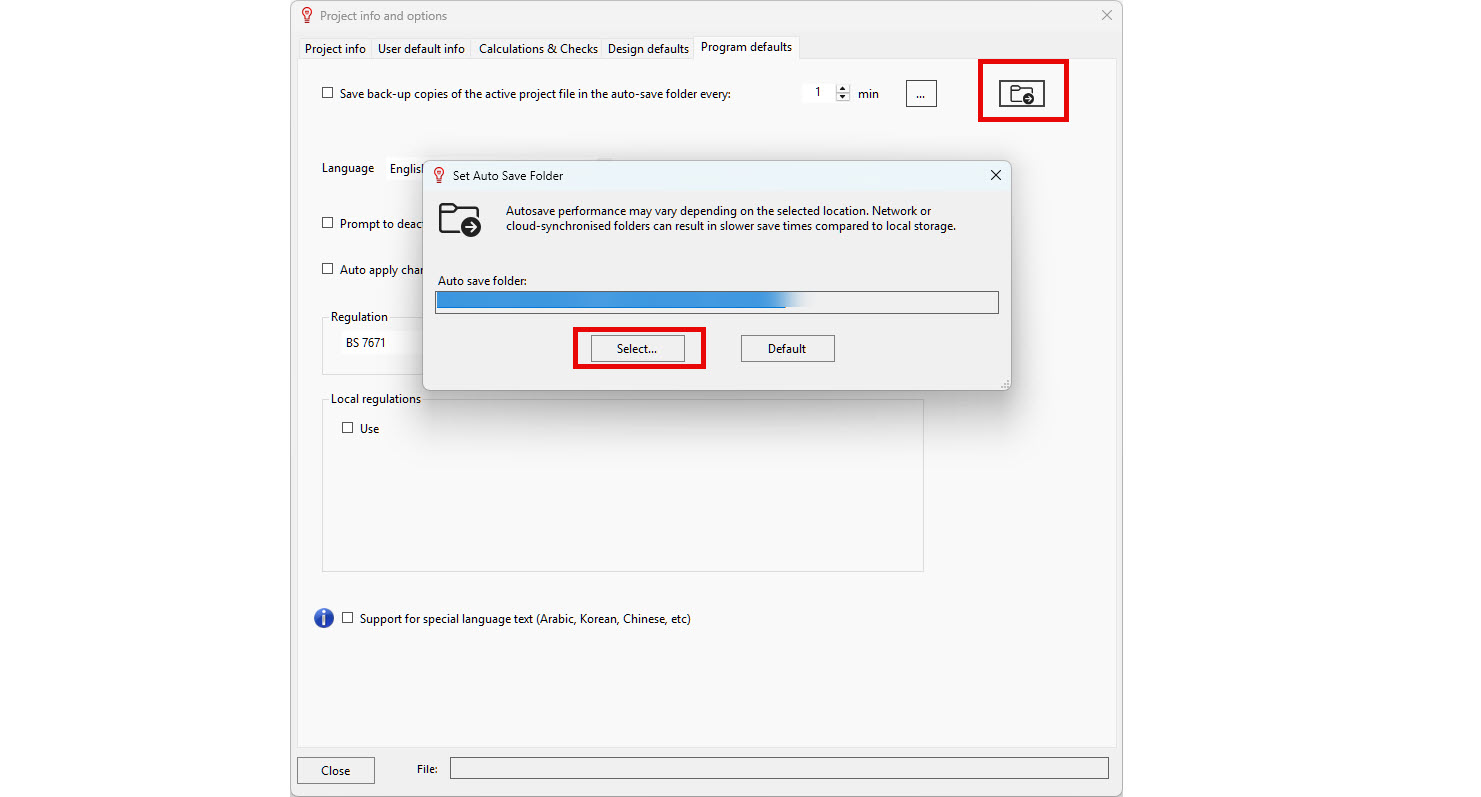Viewport: 1481px width, 797px height.
Task: Click the highlighted Auto save folder path field
Action: (x=716, y=302)
